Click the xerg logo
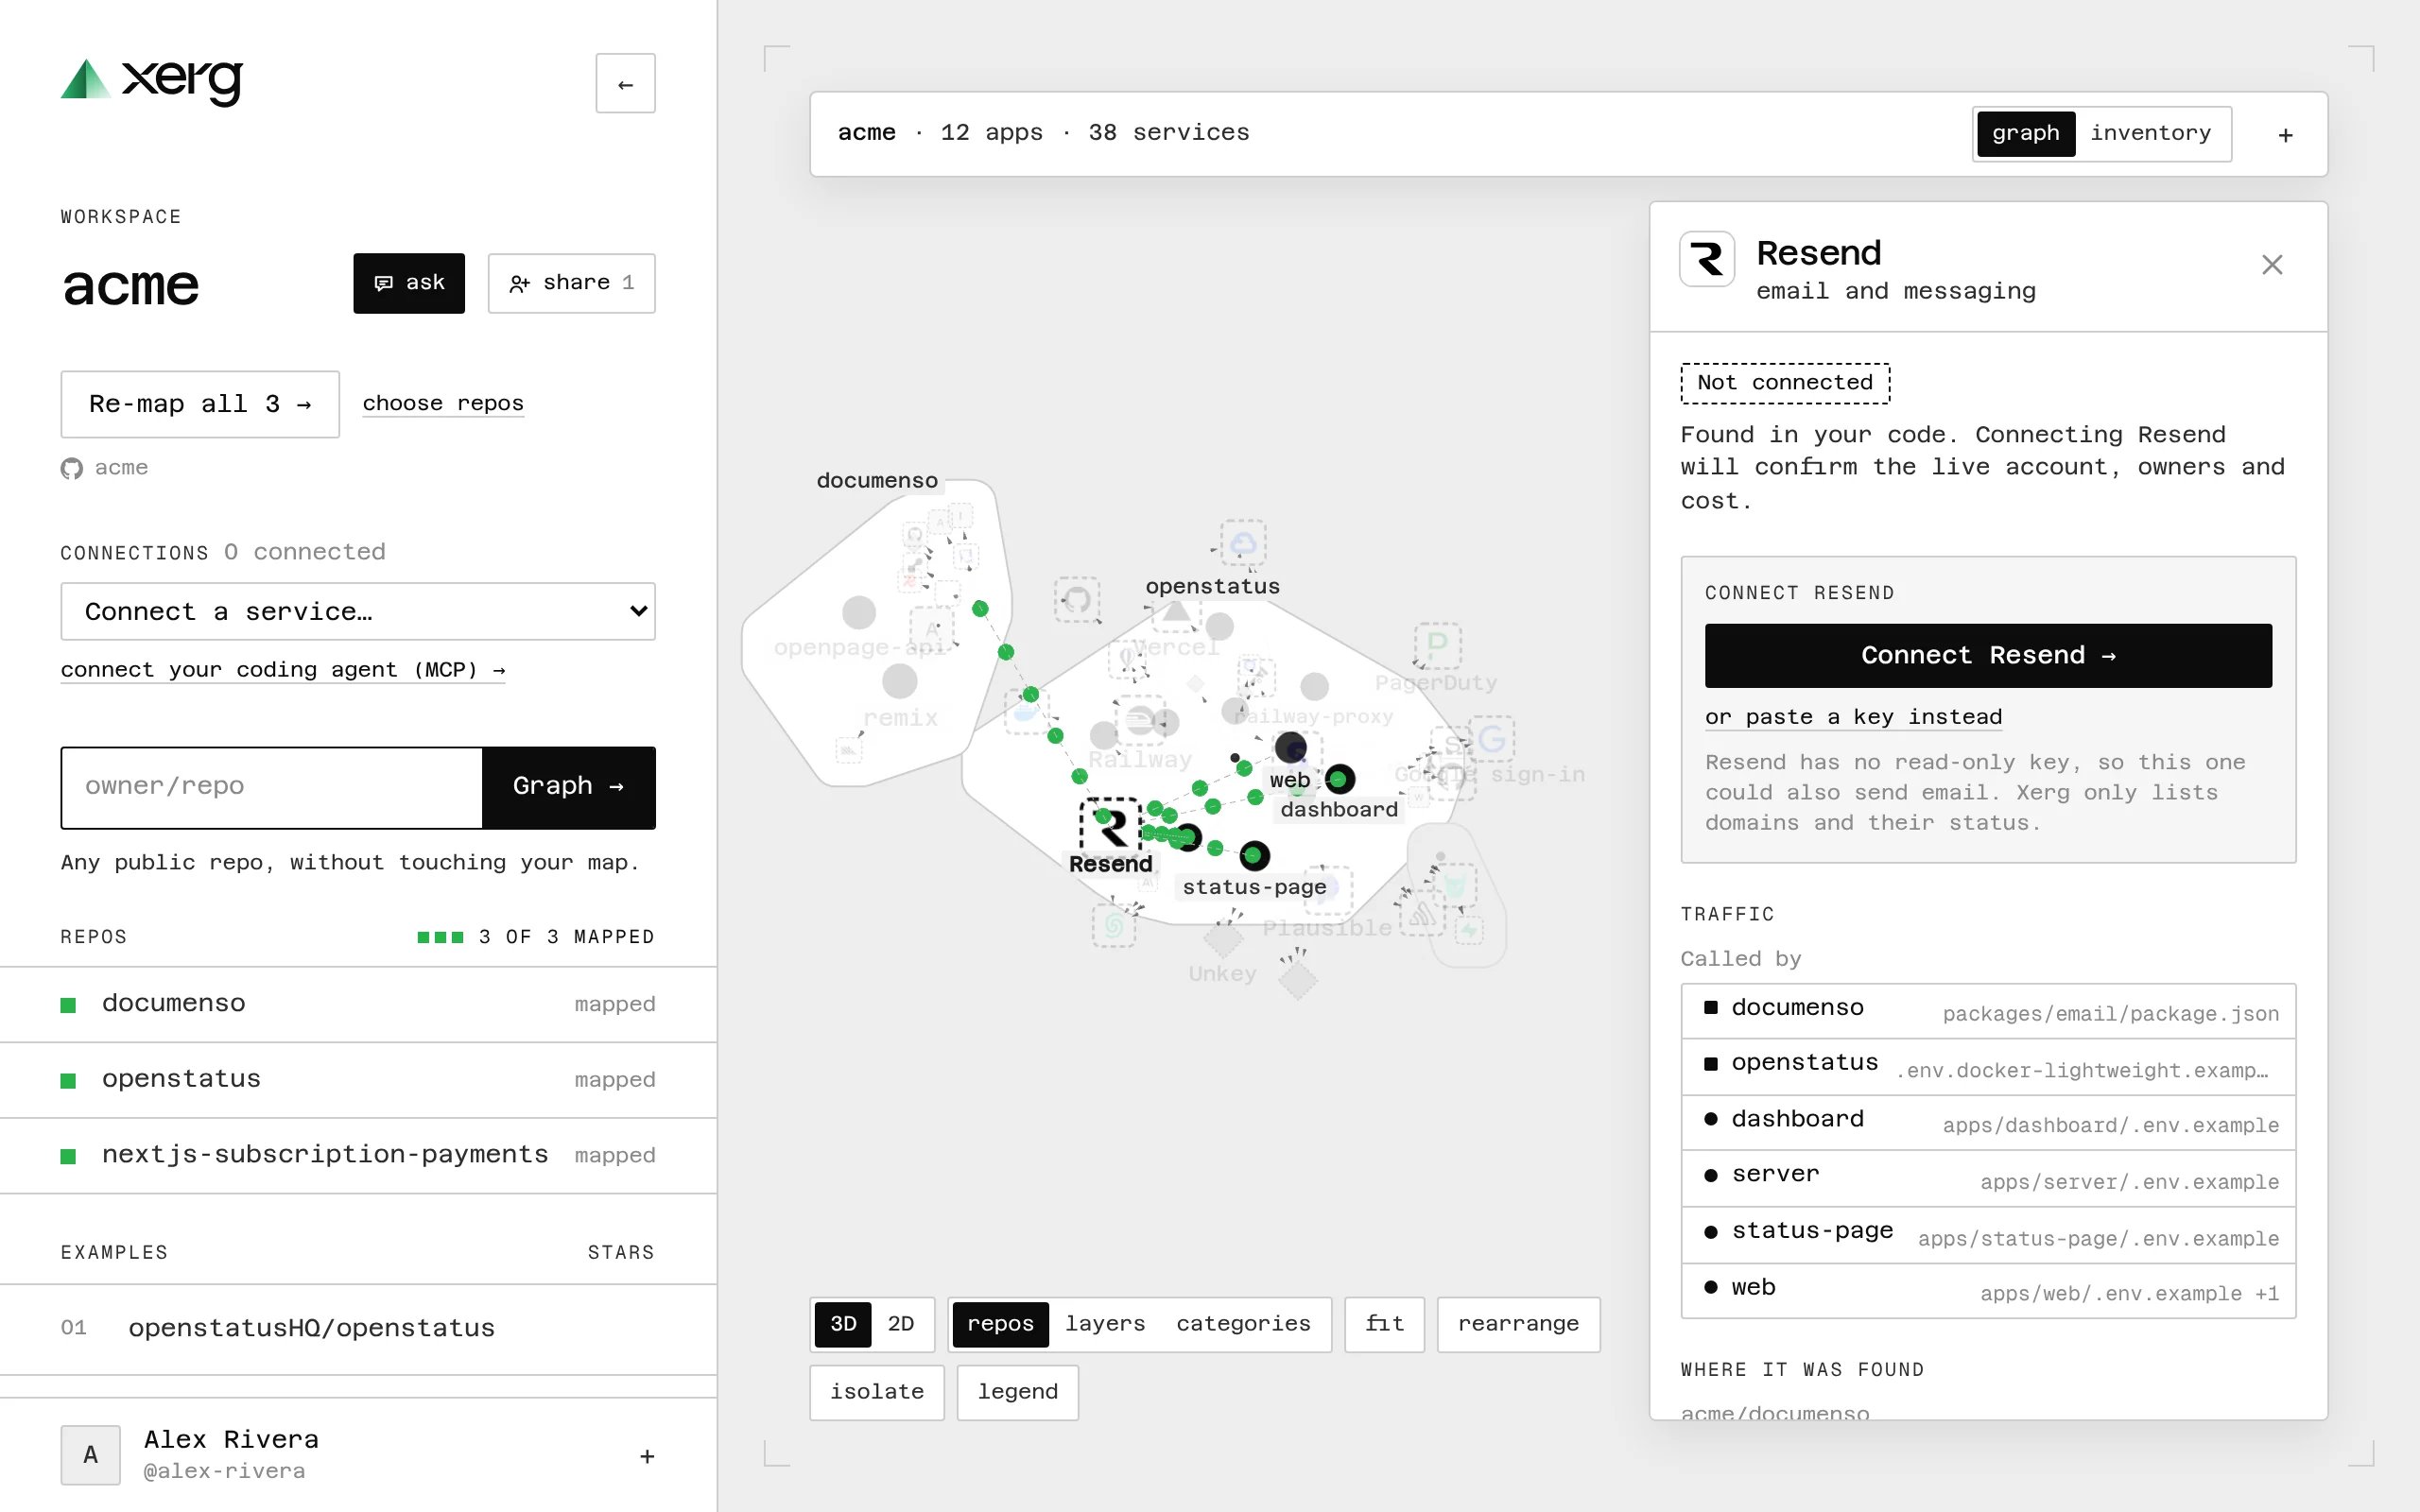 point(152,81)
